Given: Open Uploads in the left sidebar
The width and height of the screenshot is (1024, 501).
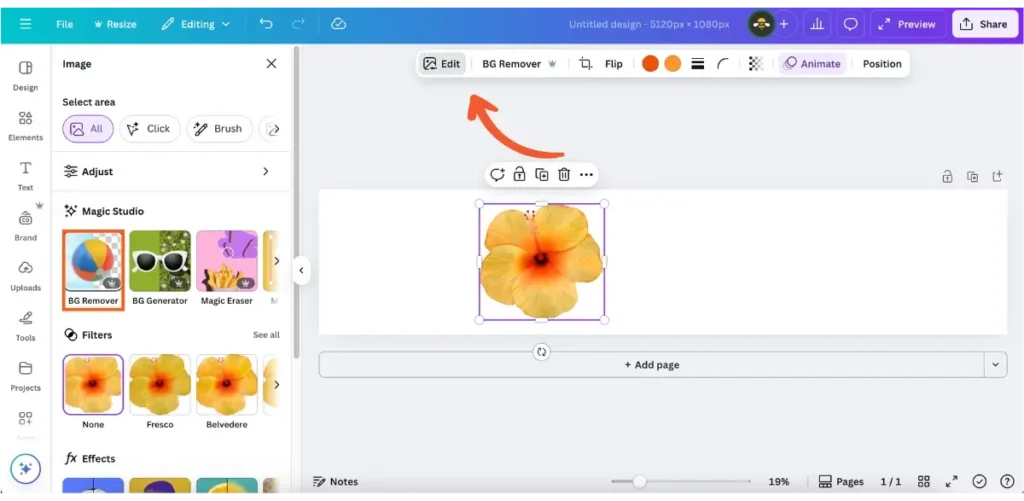Looking at the screenshot, I should point(25,276).
